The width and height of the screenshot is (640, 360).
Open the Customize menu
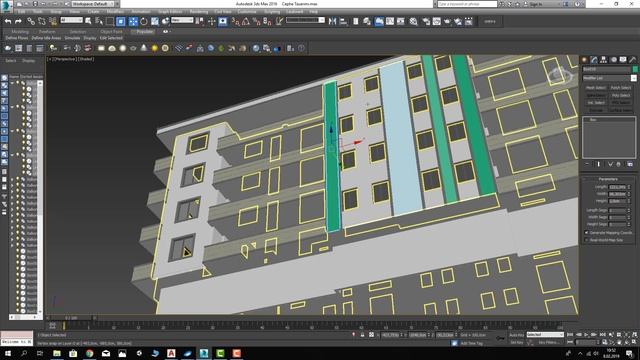pos(247,12)
